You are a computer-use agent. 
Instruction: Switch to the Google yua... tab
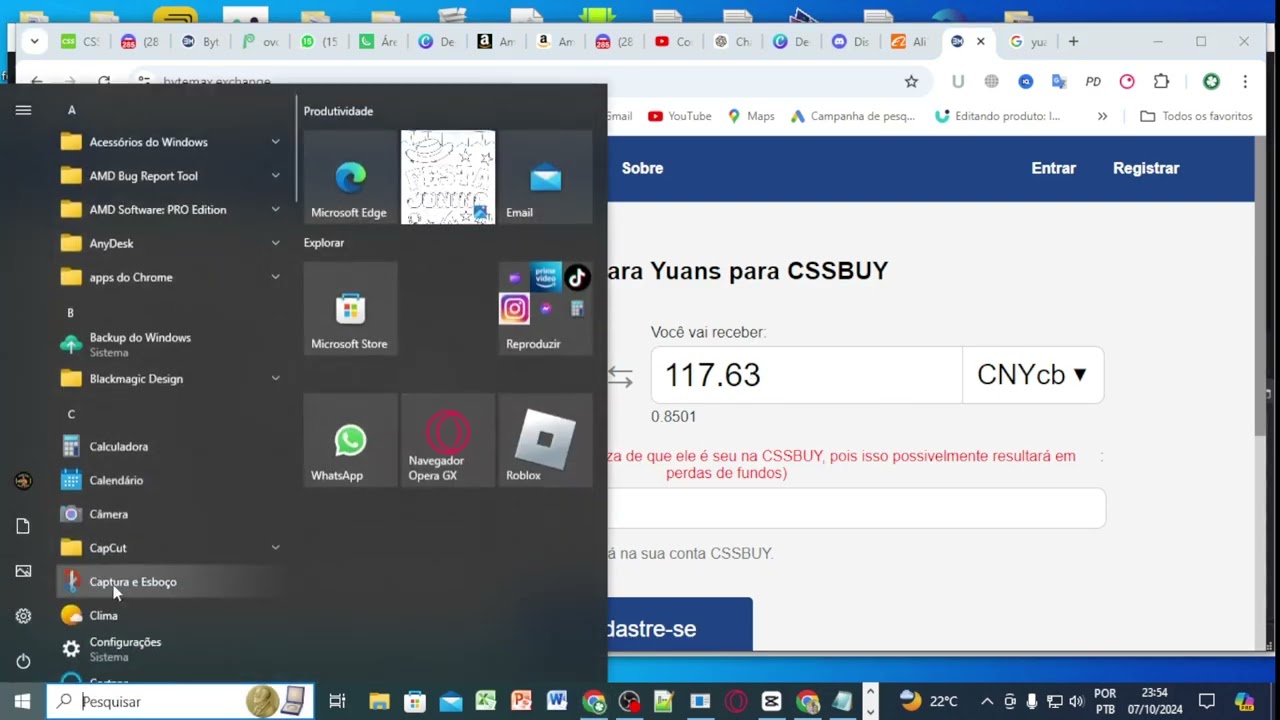point(1028,41)
